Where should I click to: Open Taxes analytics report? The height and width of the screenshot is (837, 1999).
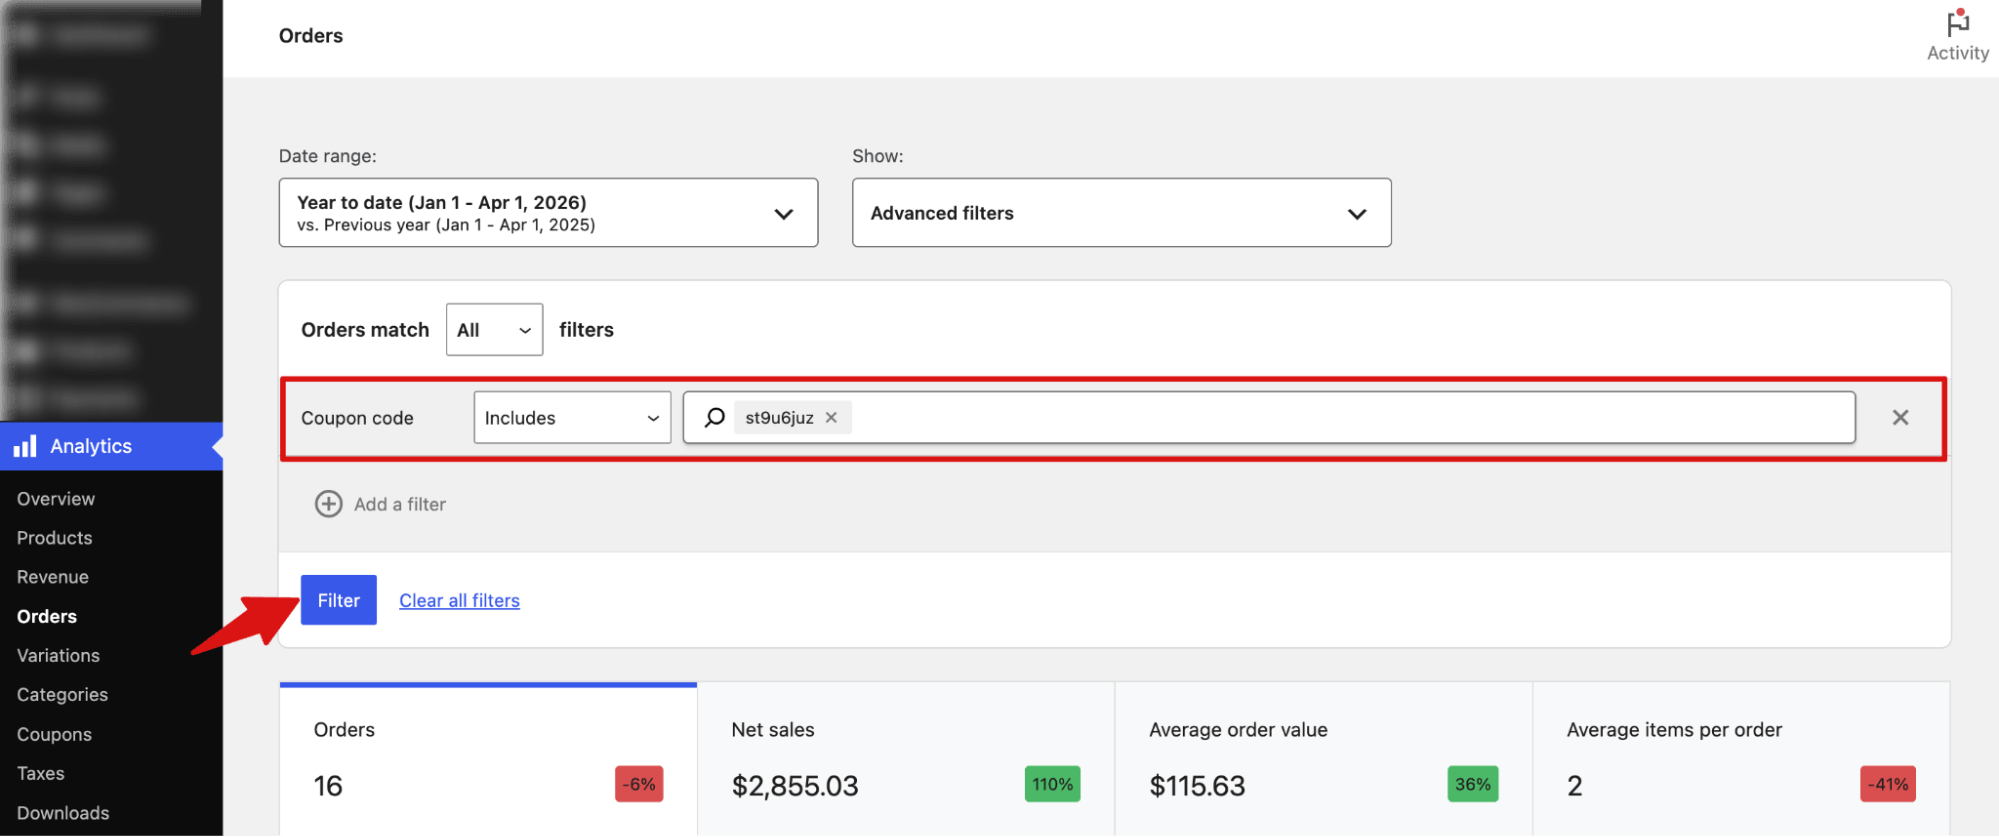pos(40,773)
